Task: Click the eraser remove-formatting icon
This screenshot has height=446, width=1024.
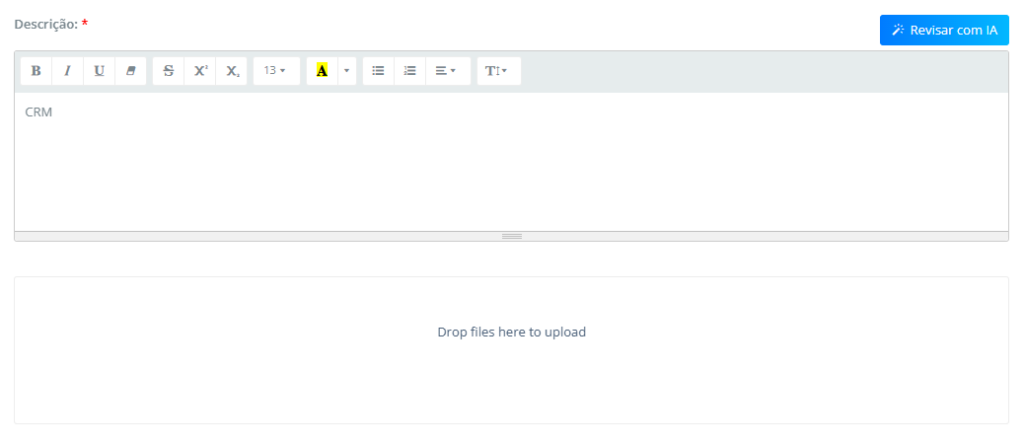Action: (x=130, y=71)
